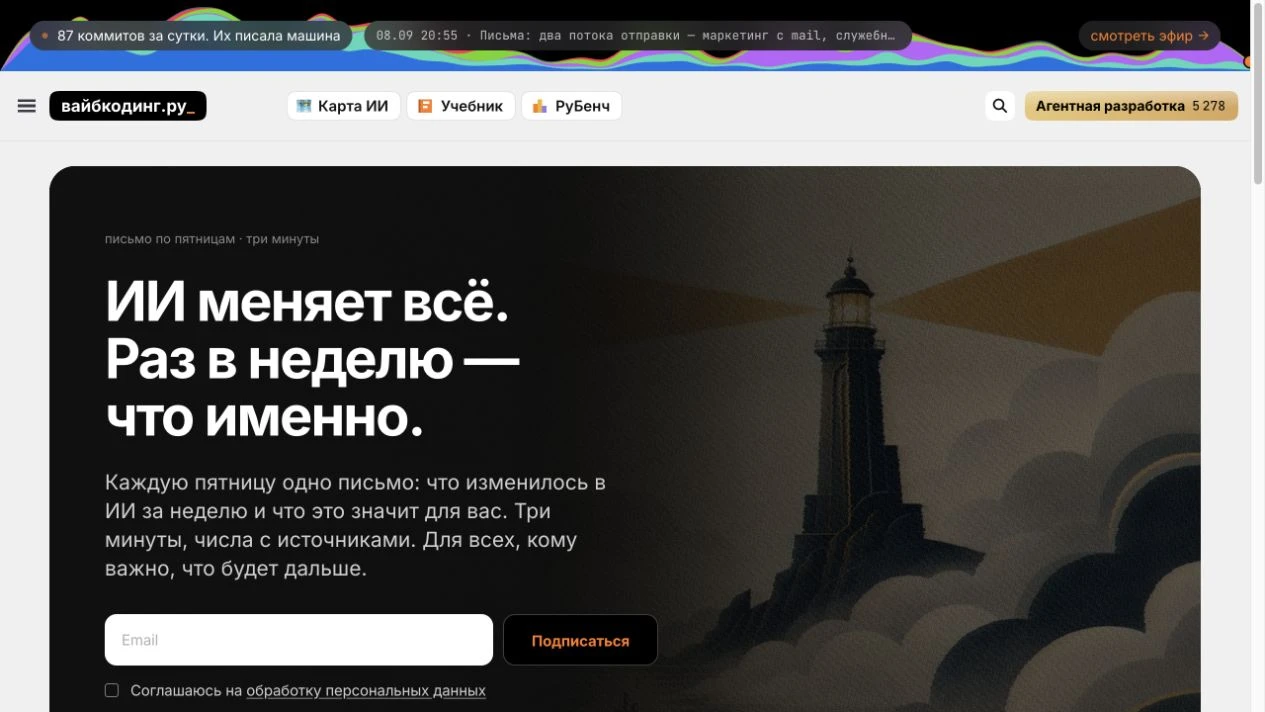Viewport: 1265px width, 712px height.
Task: Open the обработку персональных данных link
Action: click(x=366, y=690)
